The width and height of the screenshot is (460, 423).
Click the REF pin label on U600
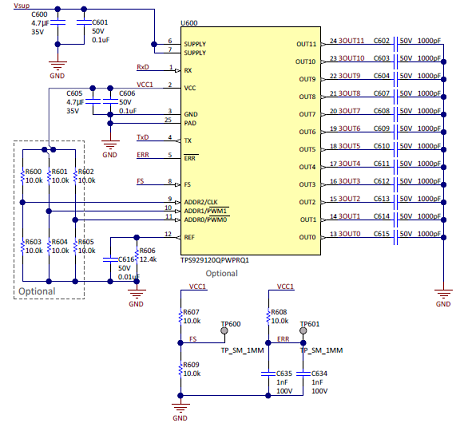(189, 237)
